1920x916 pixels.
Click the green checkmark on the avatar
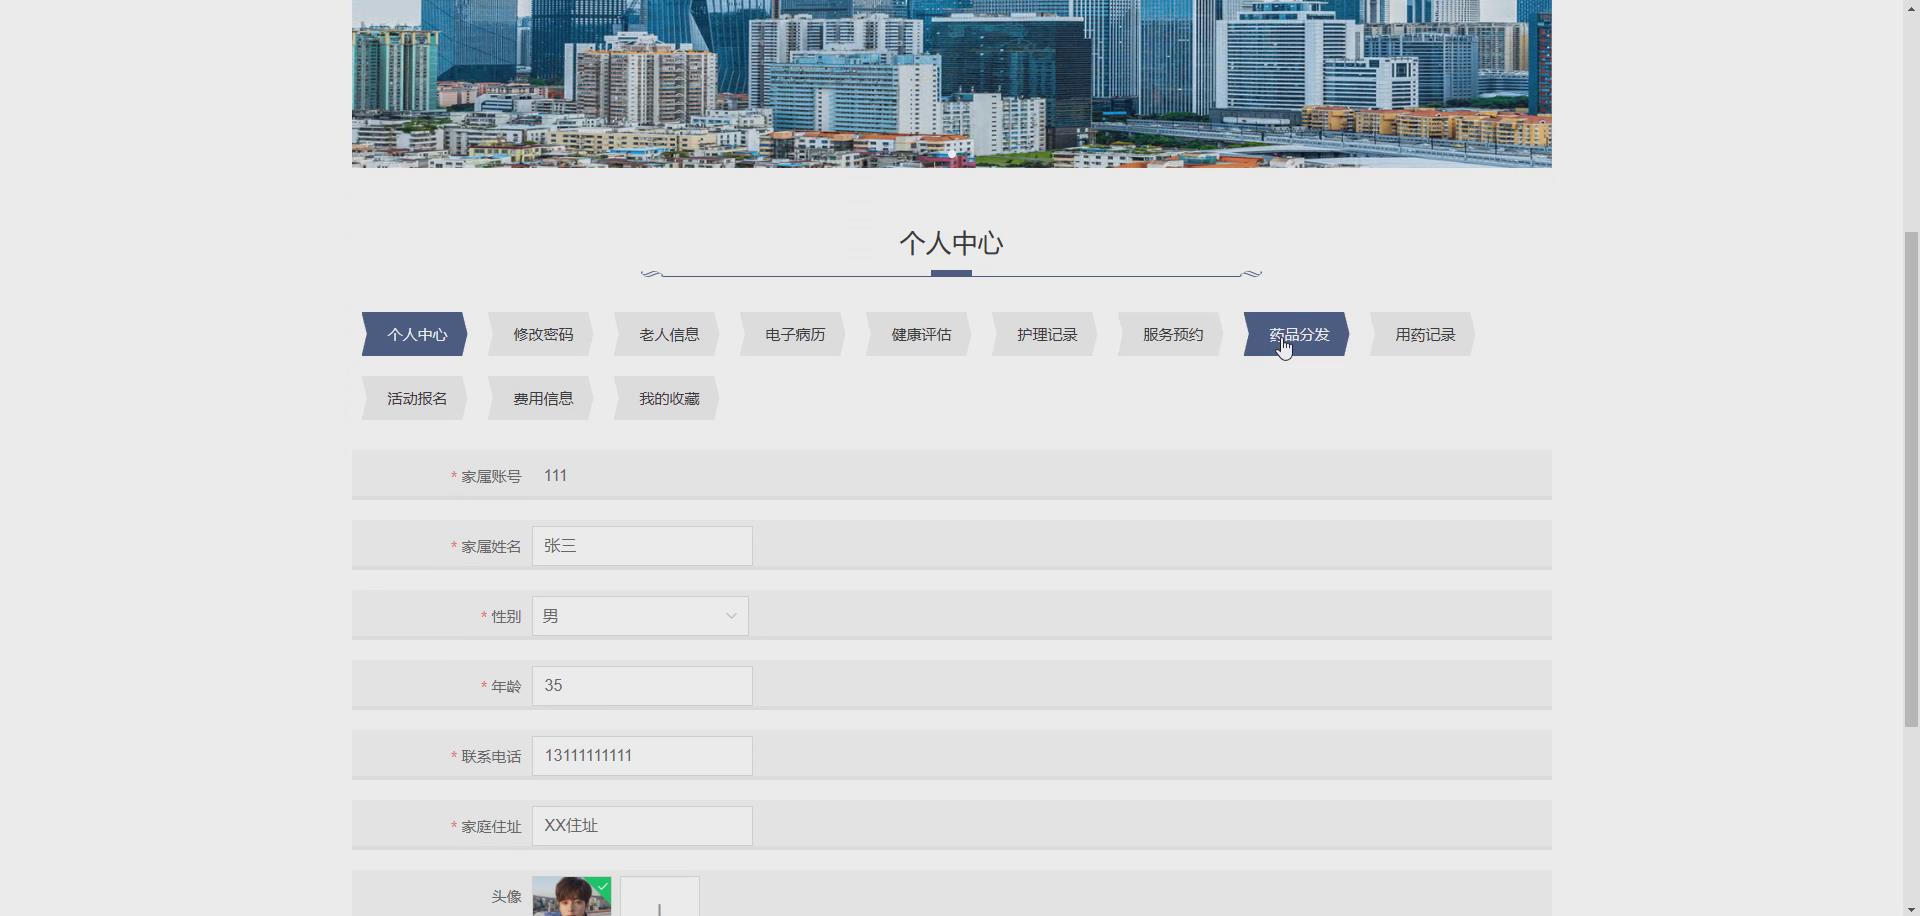click(602, 886)
